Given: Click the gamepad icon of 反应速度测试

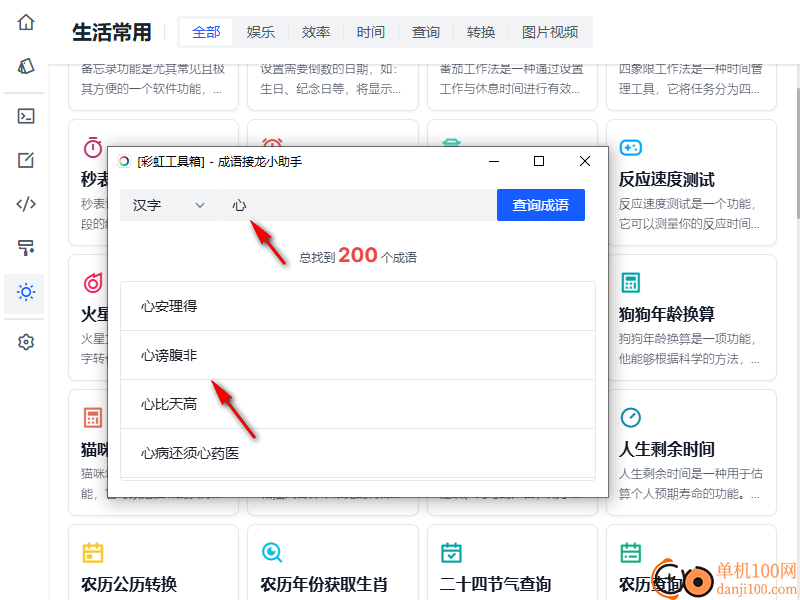Looking at the screenshot, I should 630,148.
